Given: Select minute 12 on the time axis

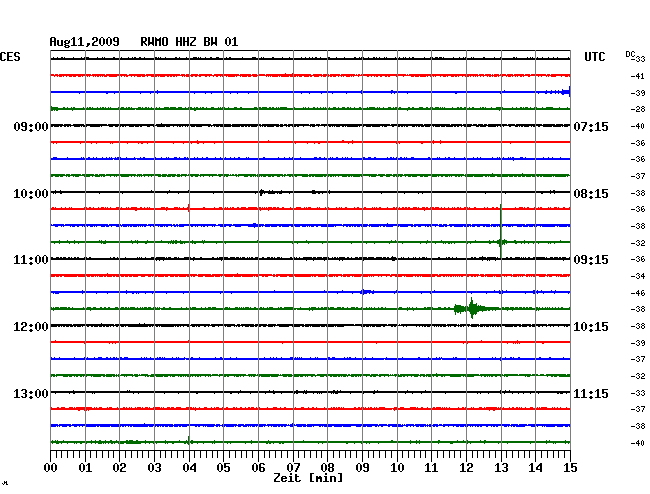Looking at the screenshot, I should (x=466, y=468).
